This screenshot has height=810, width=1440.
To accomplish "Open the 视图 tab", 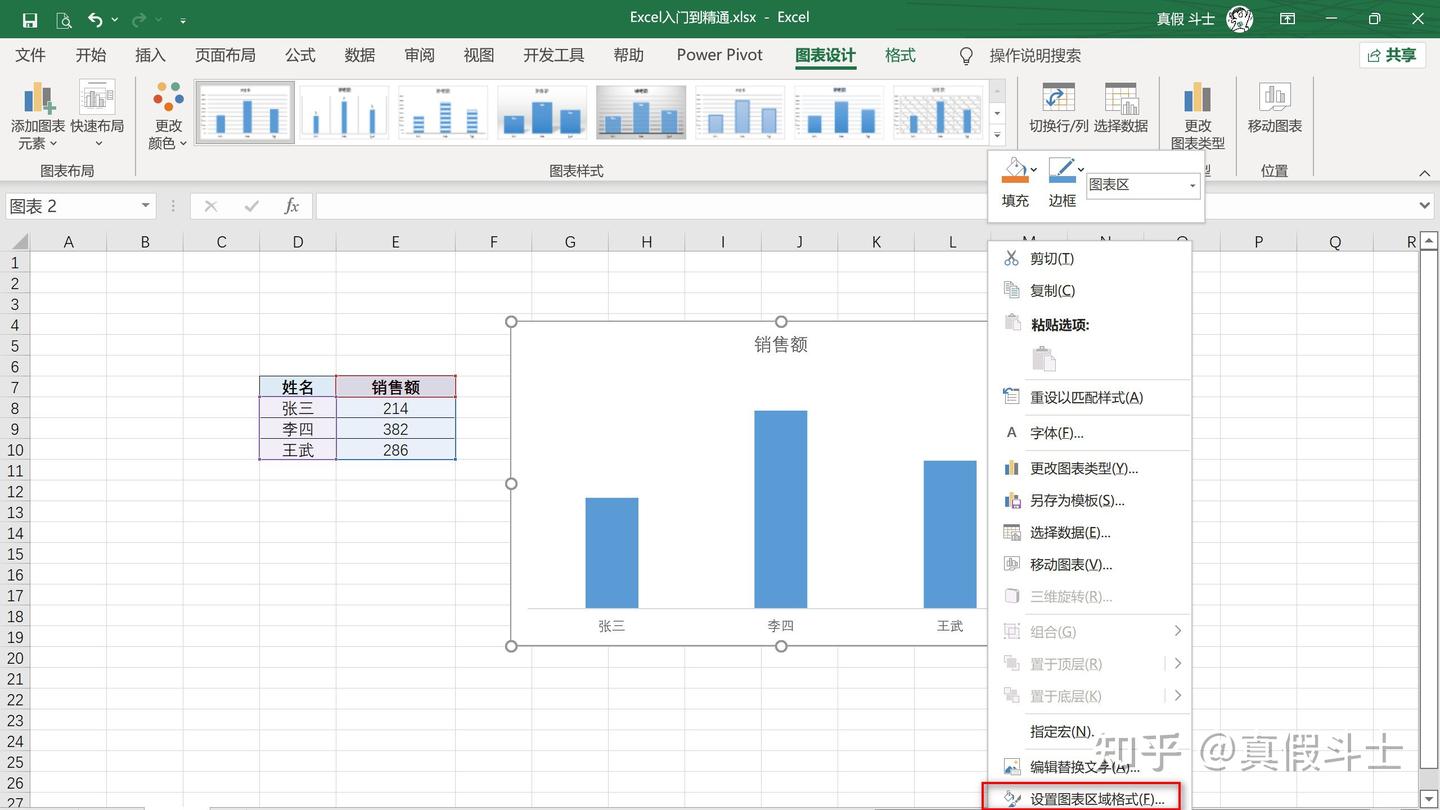I will [x=479, y=55].
